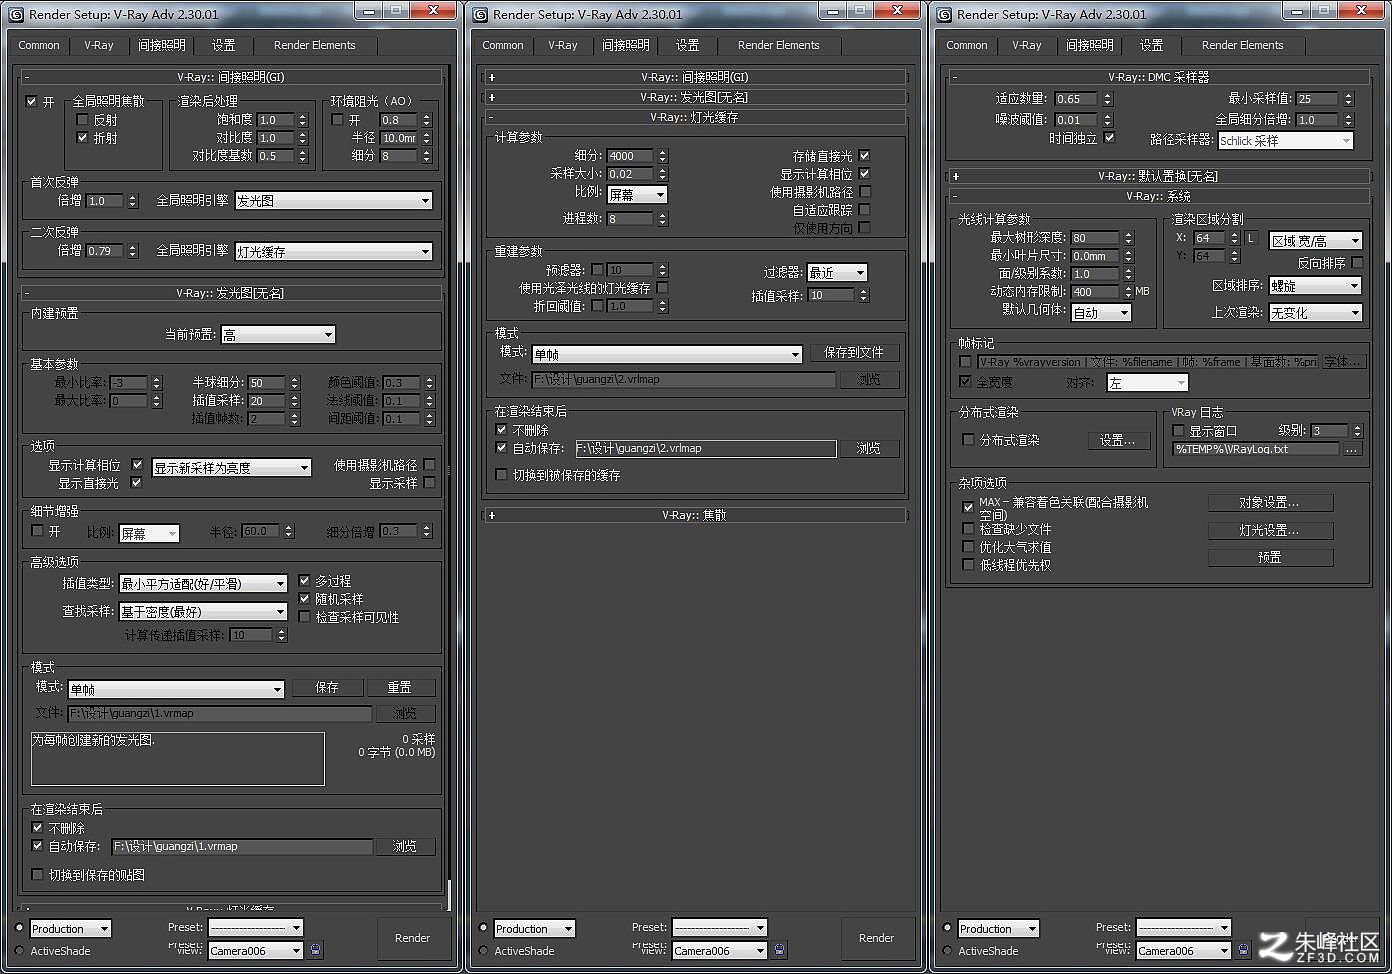Viewport: 1392px width, 974px height.
Task: Open 查找采样 dropdown 基于密度
Action: coord(203,612)
